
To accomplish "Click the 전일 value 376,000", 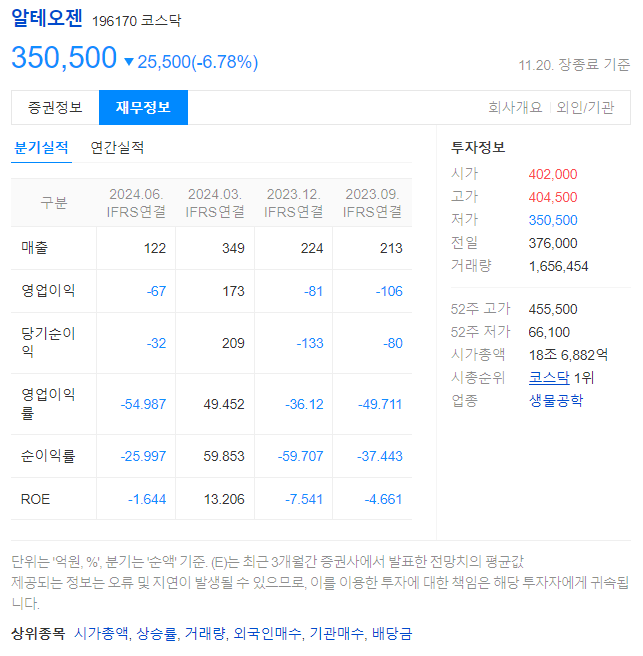I will tap(553, 243).
